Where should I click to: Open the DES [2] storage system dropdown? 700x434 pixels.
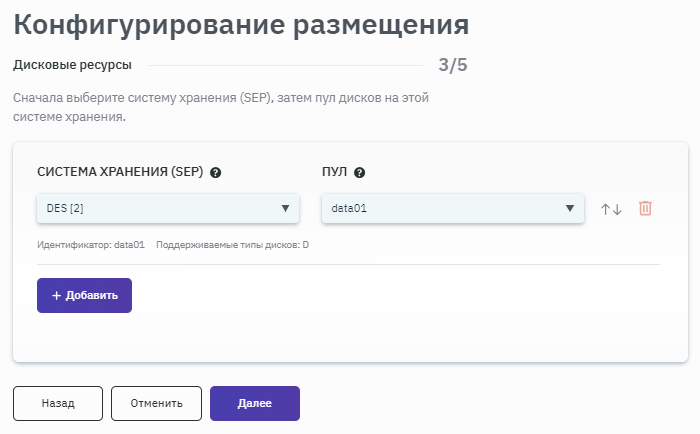click(x=160, y=209)
